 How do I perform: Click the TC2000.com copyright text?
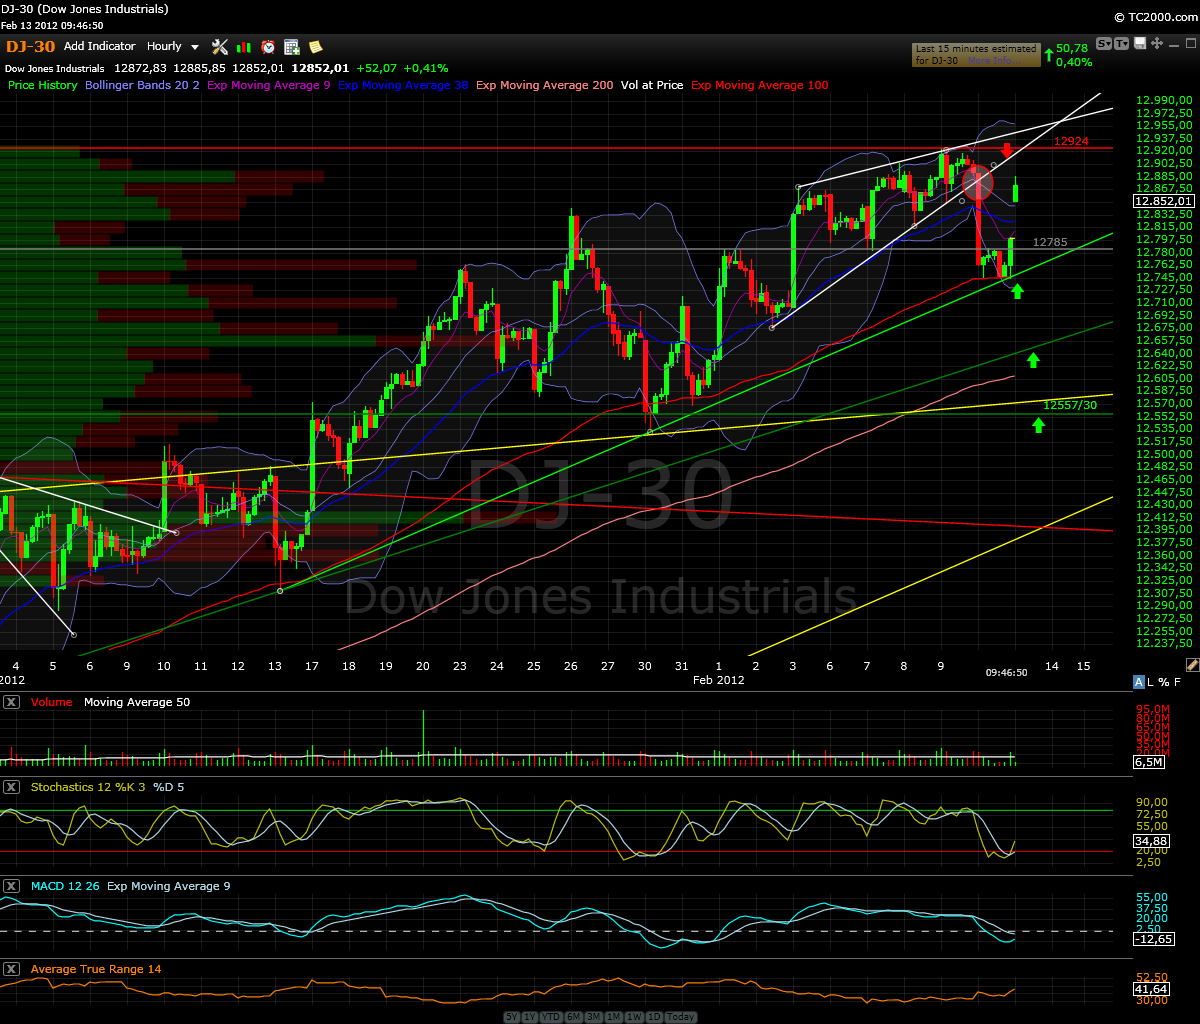pos(1154,18)
